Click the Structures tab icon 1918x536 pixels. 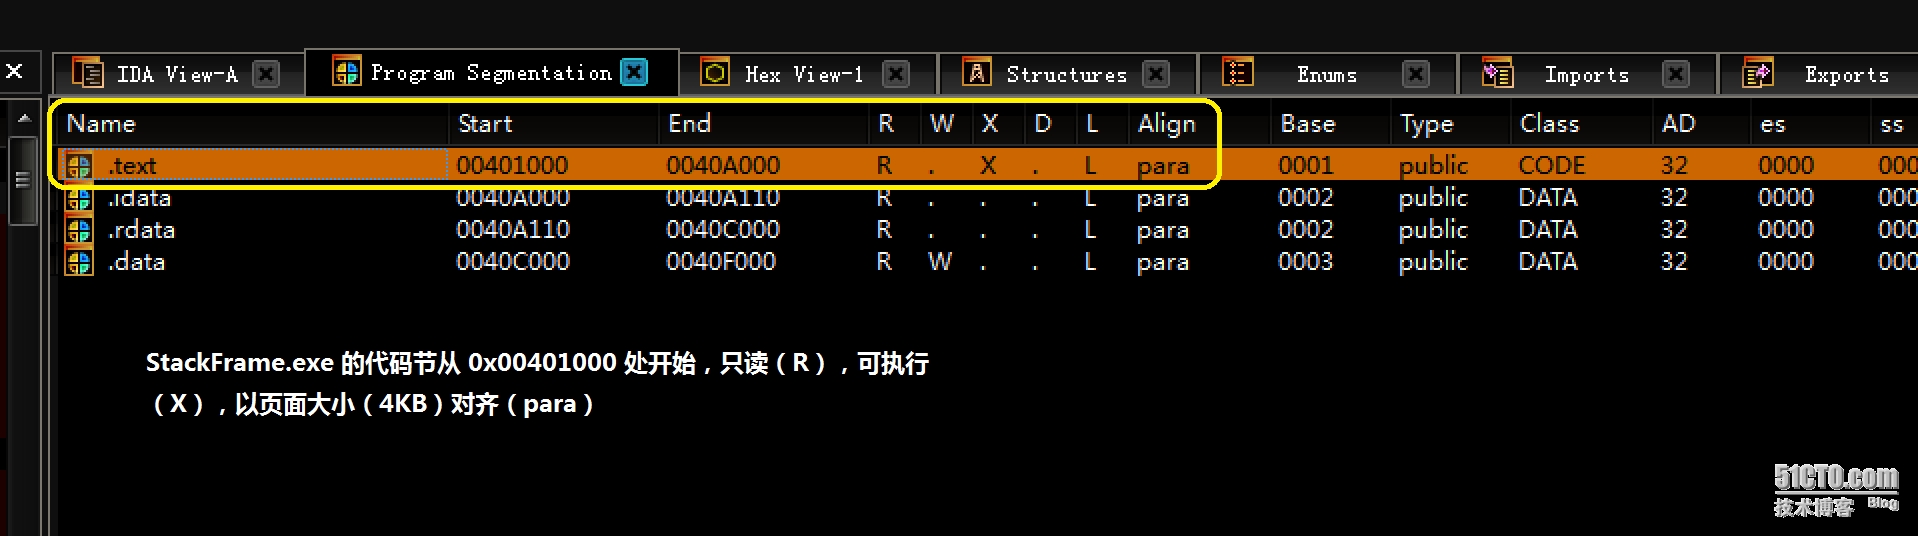coord(976,73)
